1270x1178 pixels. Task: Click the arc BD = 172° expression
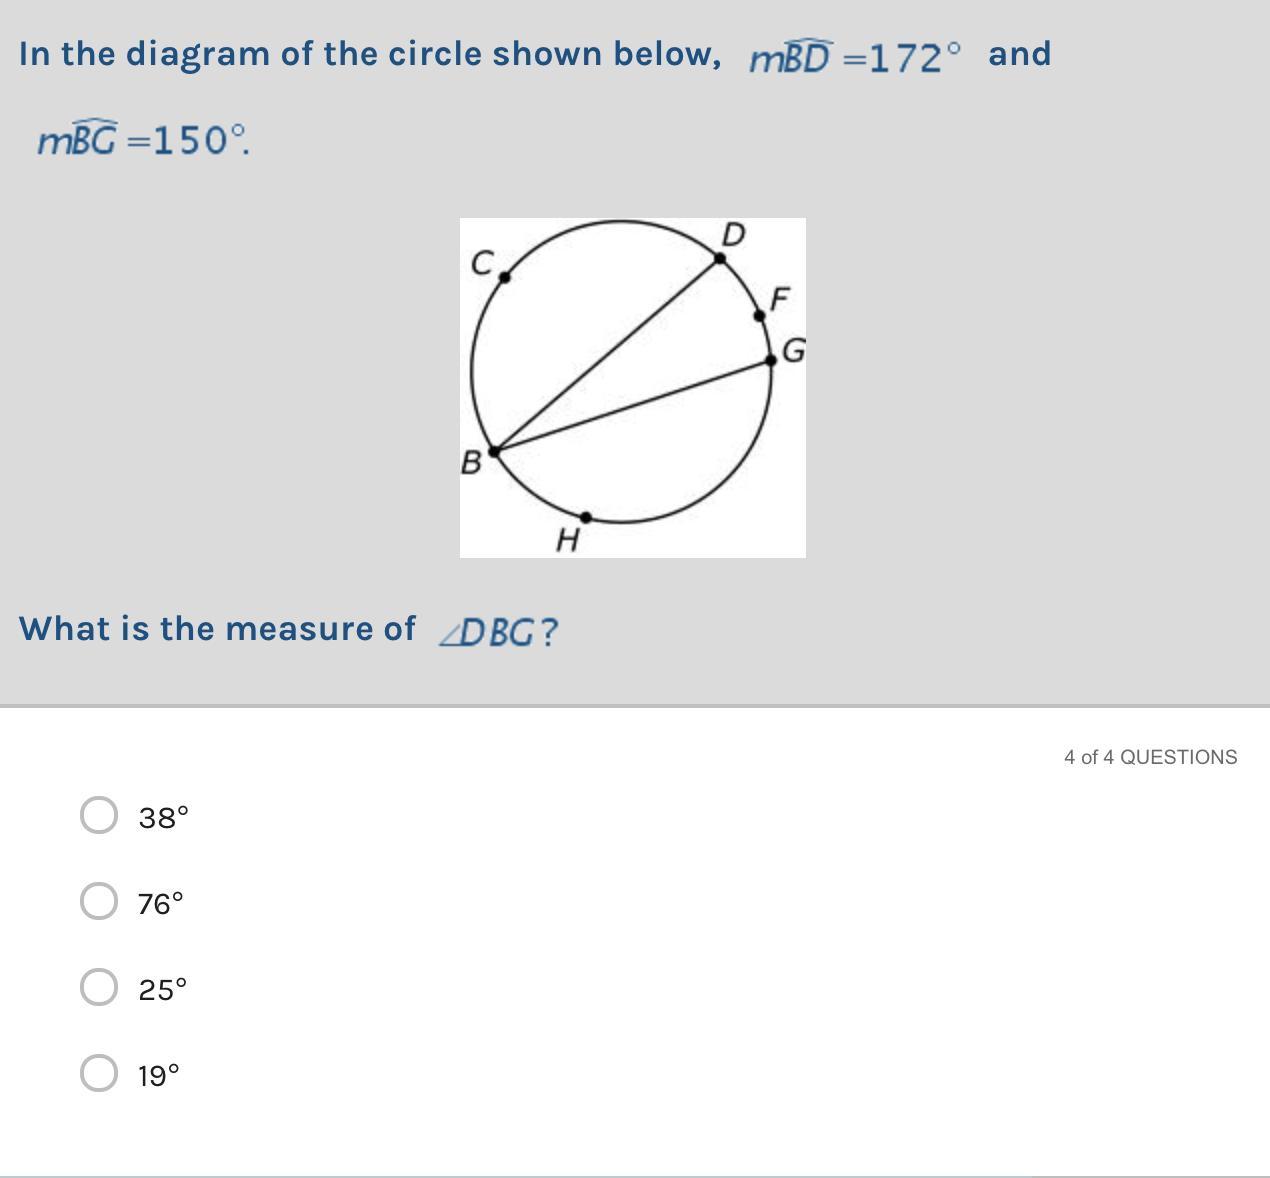(855, 58)
